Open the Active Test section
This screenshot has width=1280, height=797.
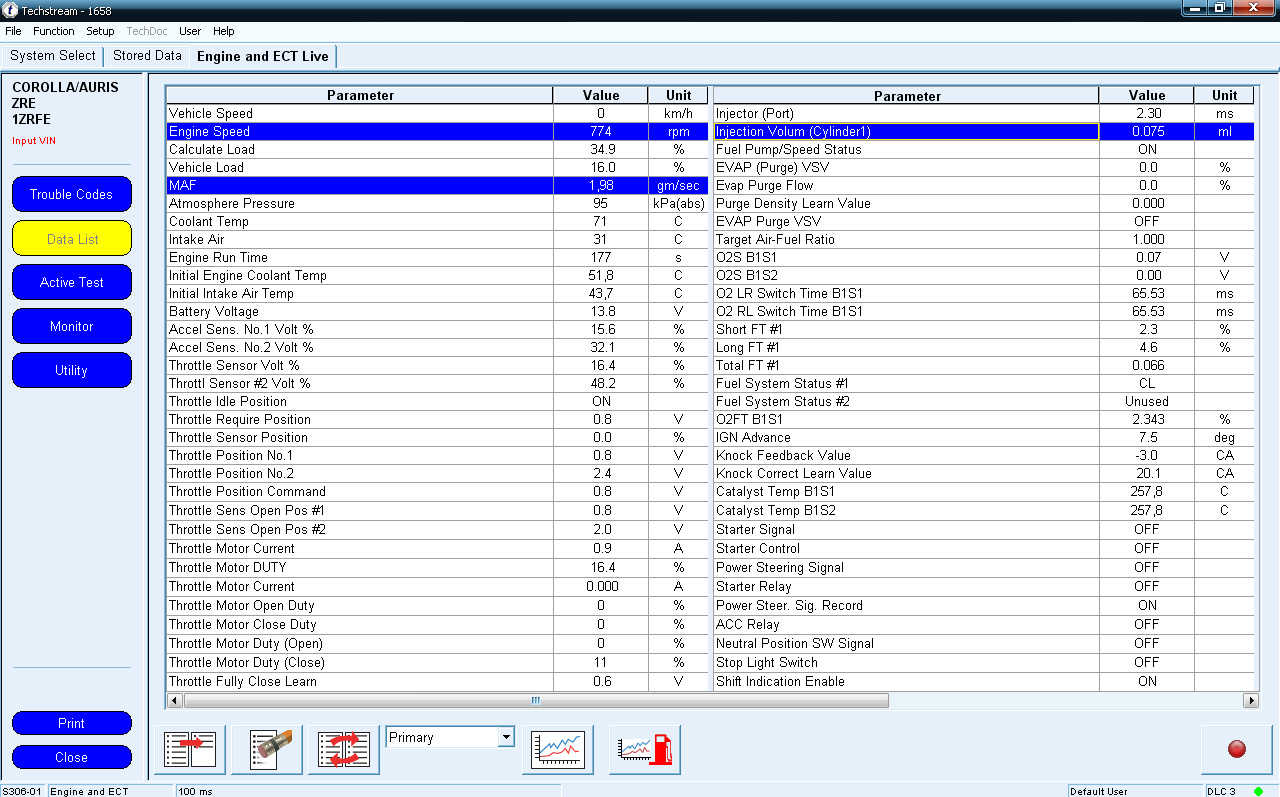point(71,282)
